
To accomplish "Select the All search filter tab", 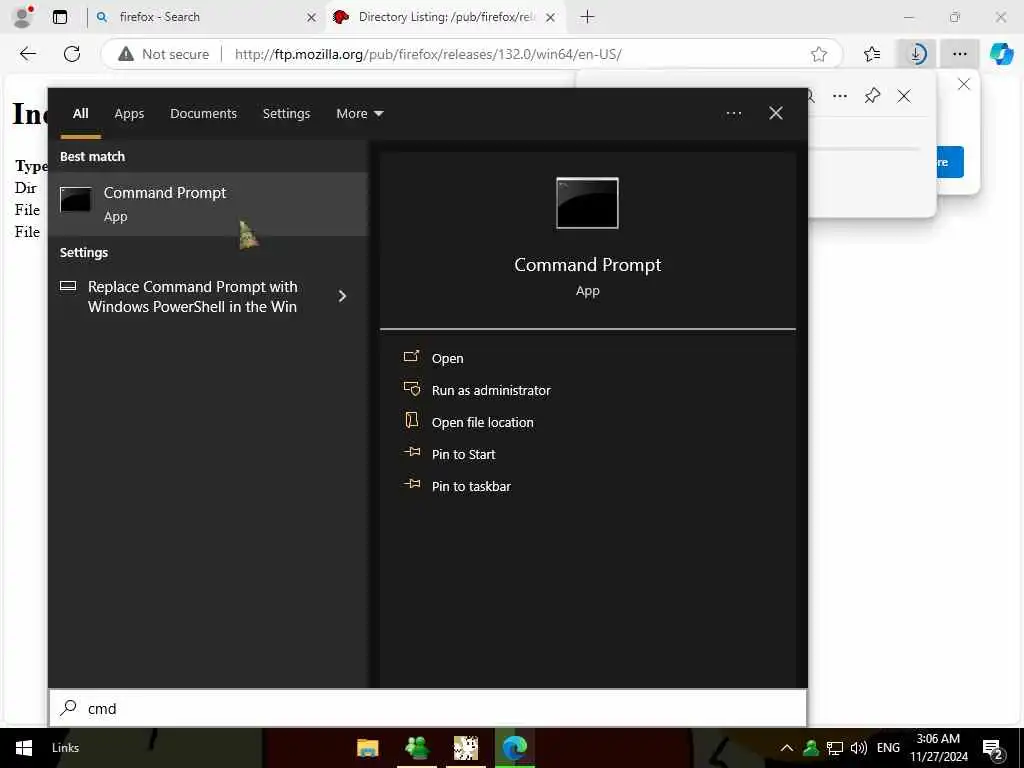I will 80,114.
